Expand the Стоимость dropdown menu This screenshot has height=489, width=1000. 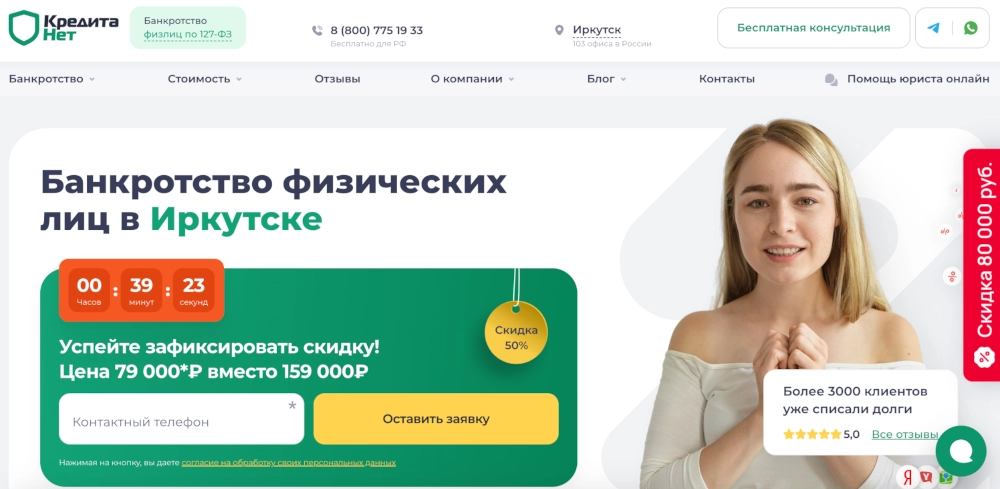[x=205, y=79]
